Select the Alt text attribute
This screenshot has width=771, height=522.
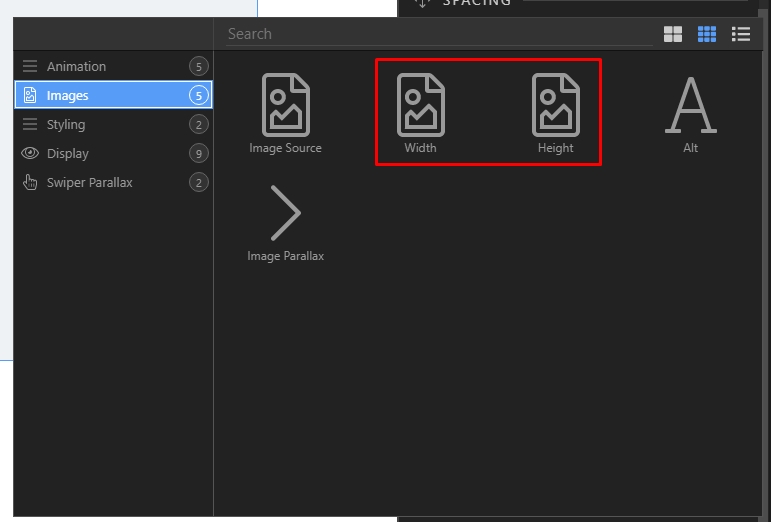690,114
